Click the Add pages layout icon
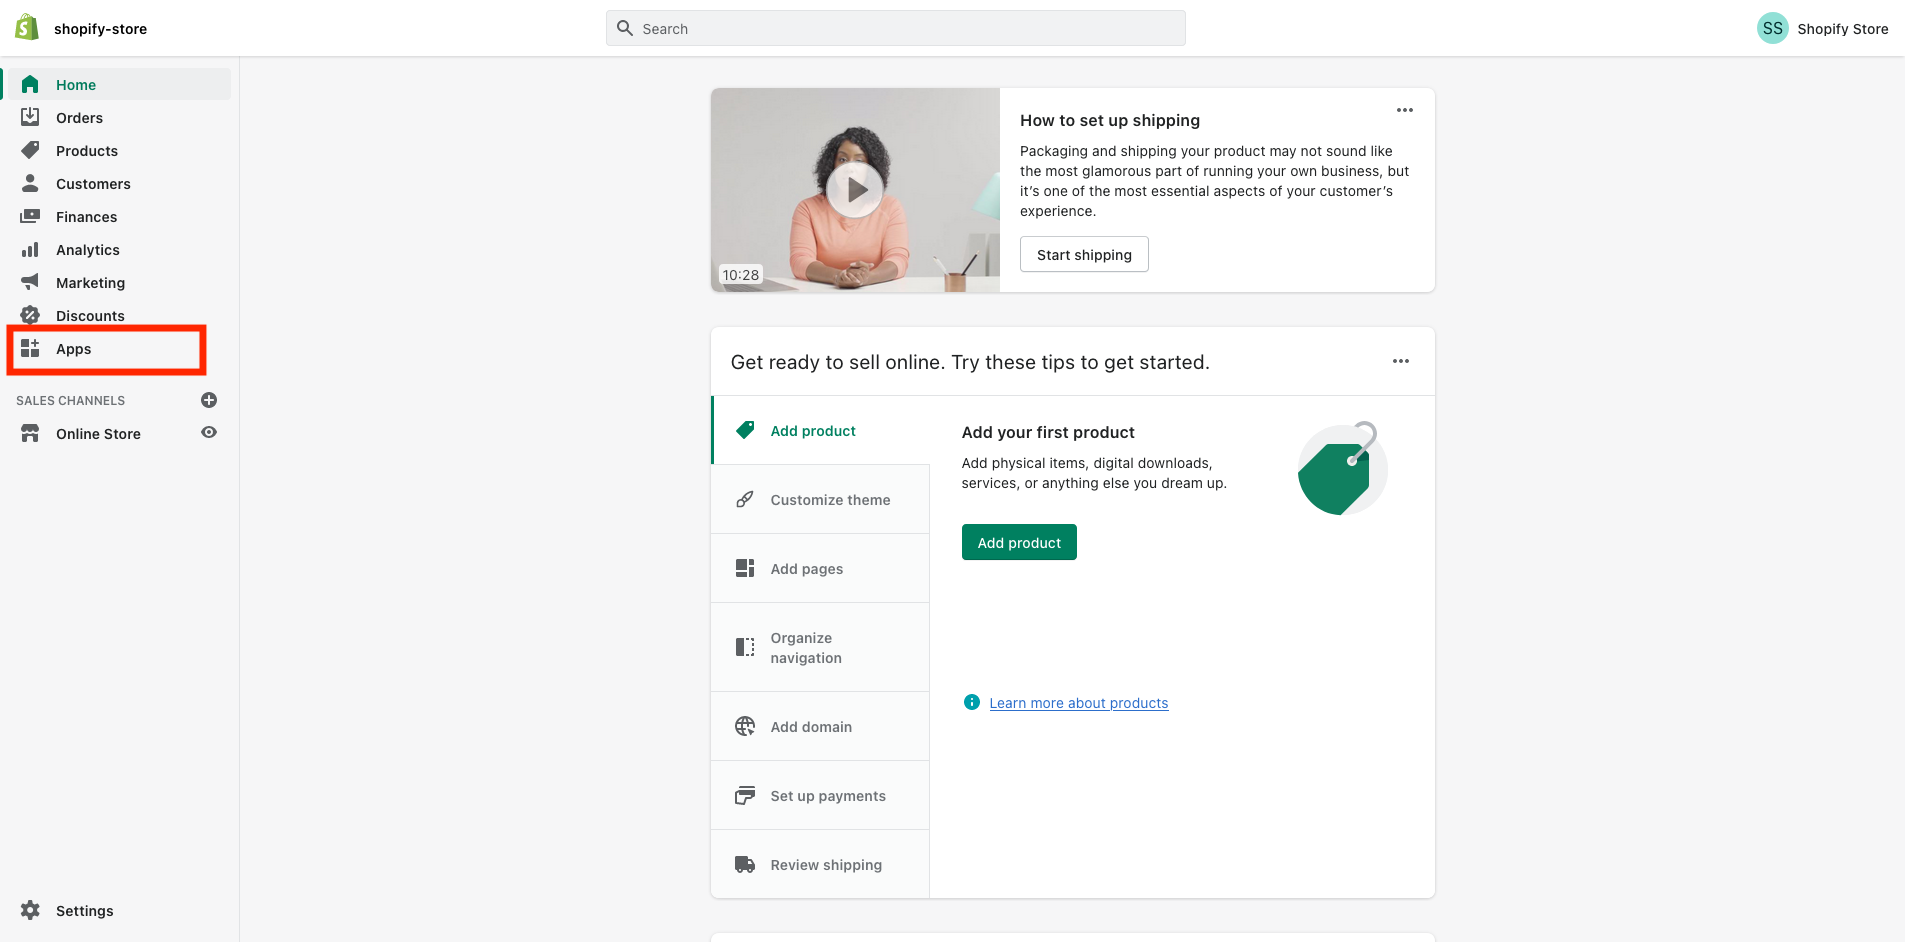1905x942 pixels. coord(745,568)
